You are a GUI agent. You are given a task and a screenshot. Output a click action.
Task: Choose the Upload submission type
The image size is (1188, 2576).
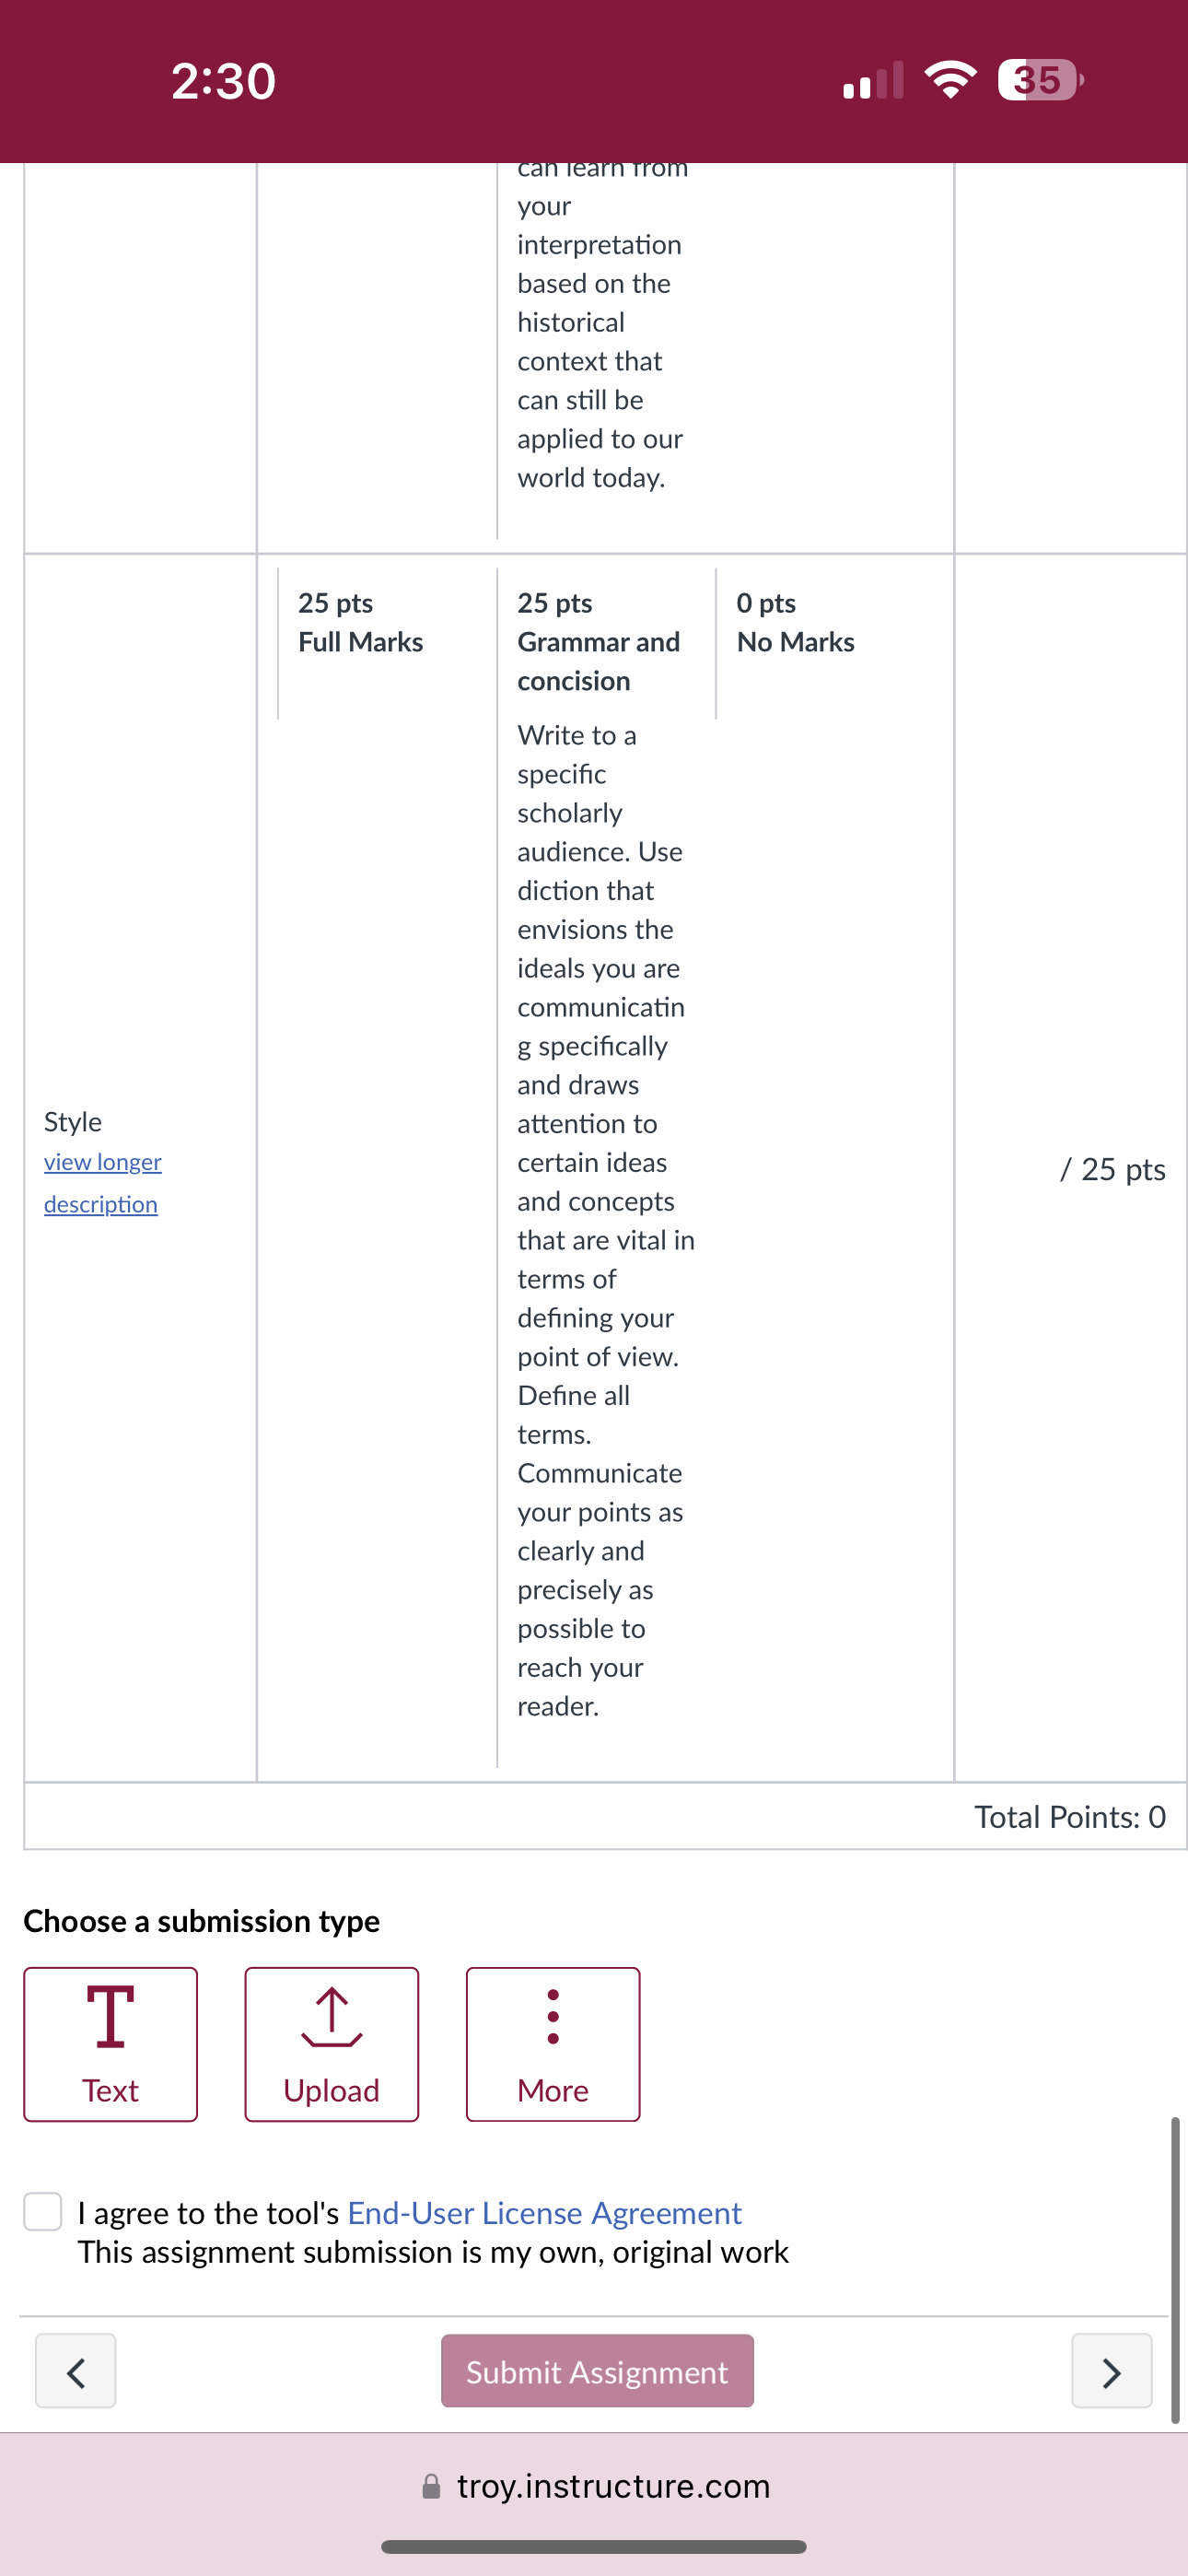[x=331, y=2044]
